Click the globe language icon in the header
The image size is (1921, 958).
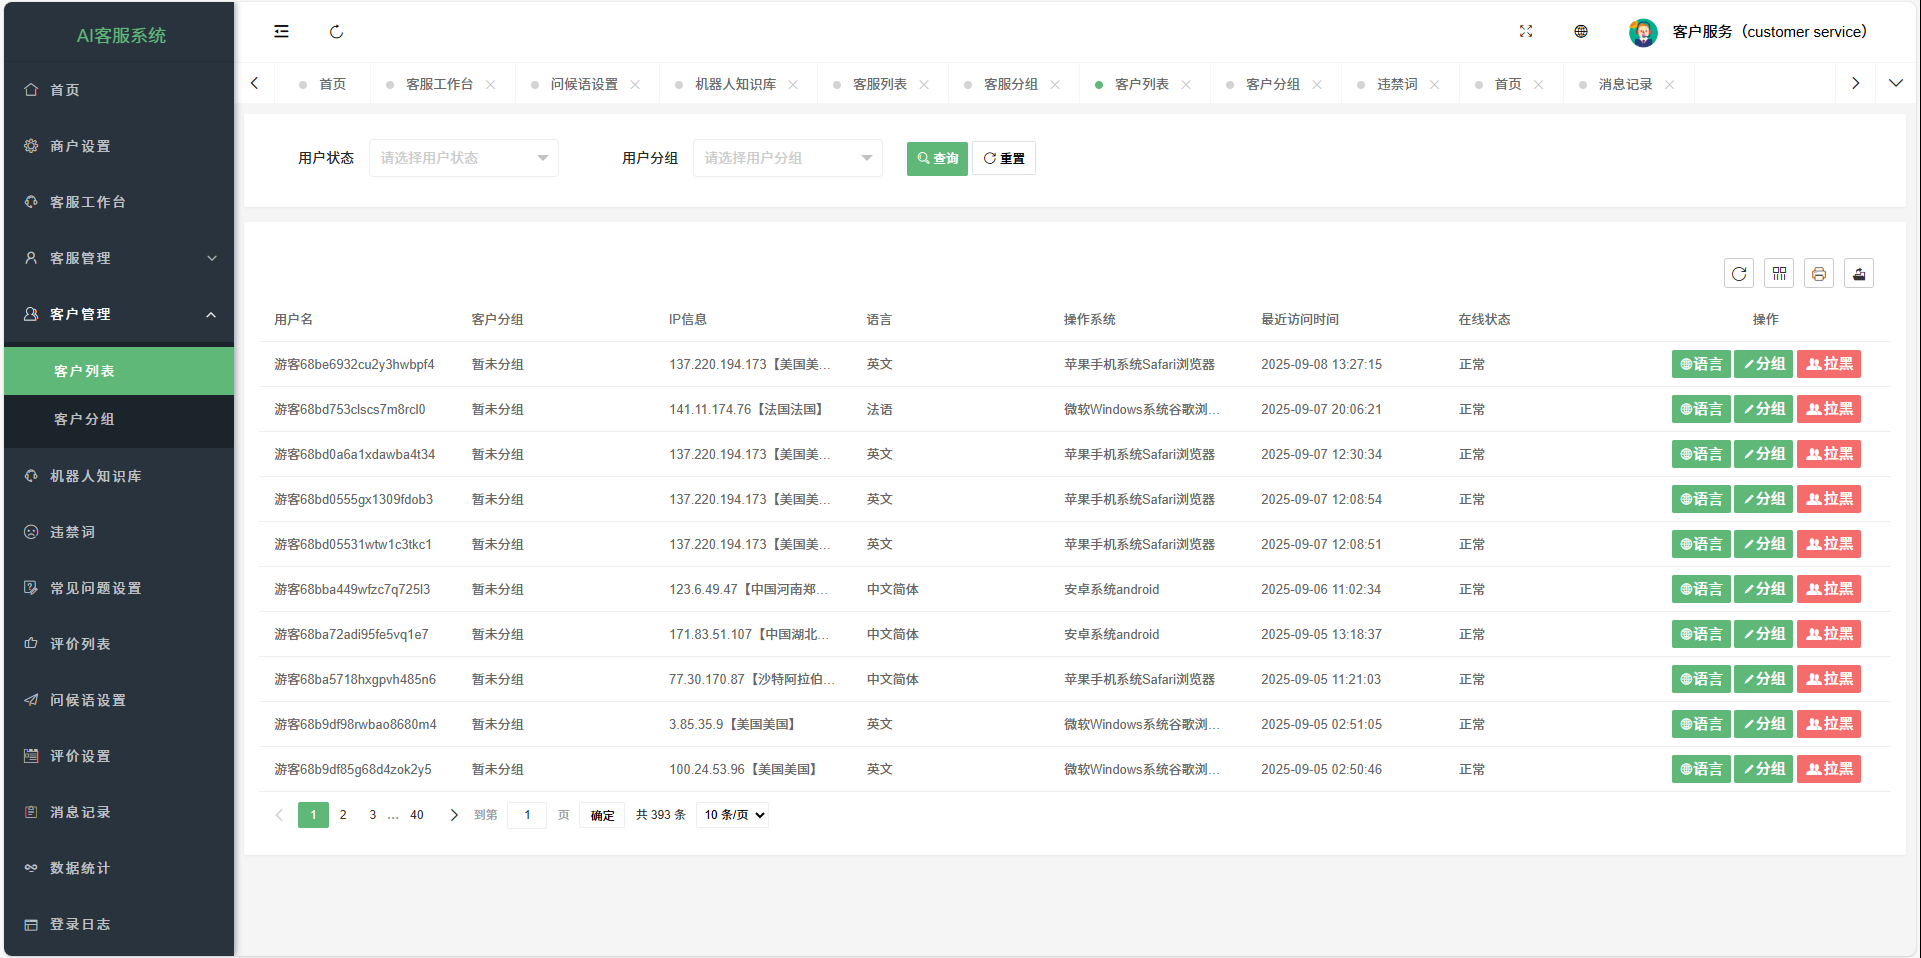click(x=1581, y=32)
